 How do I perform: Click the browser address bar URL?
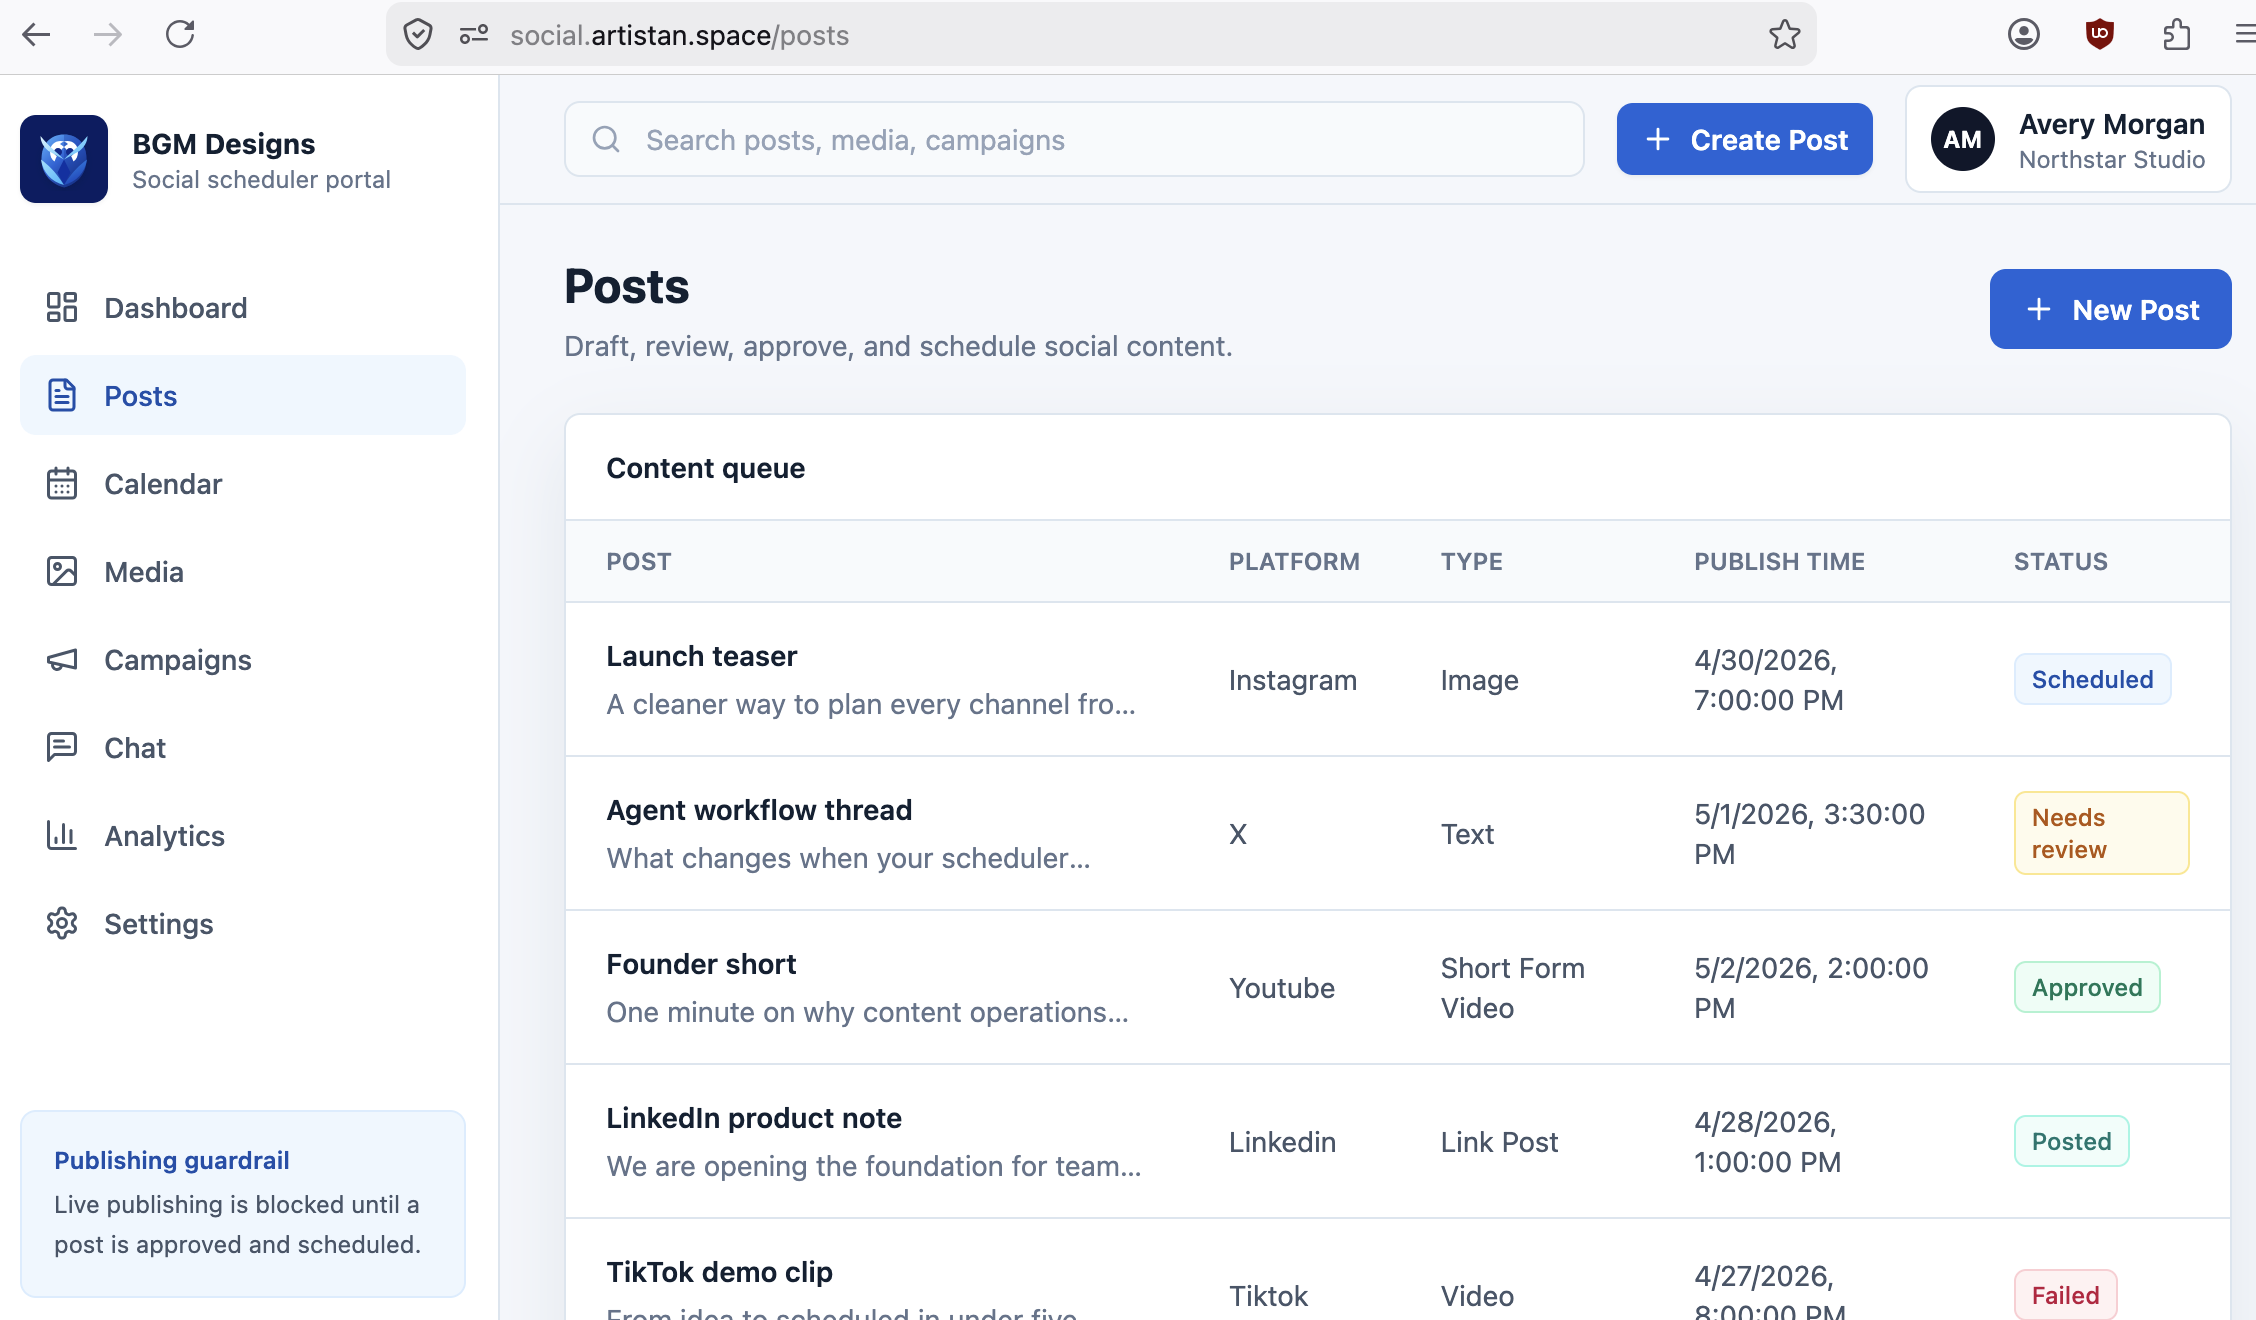click(679, 35)
